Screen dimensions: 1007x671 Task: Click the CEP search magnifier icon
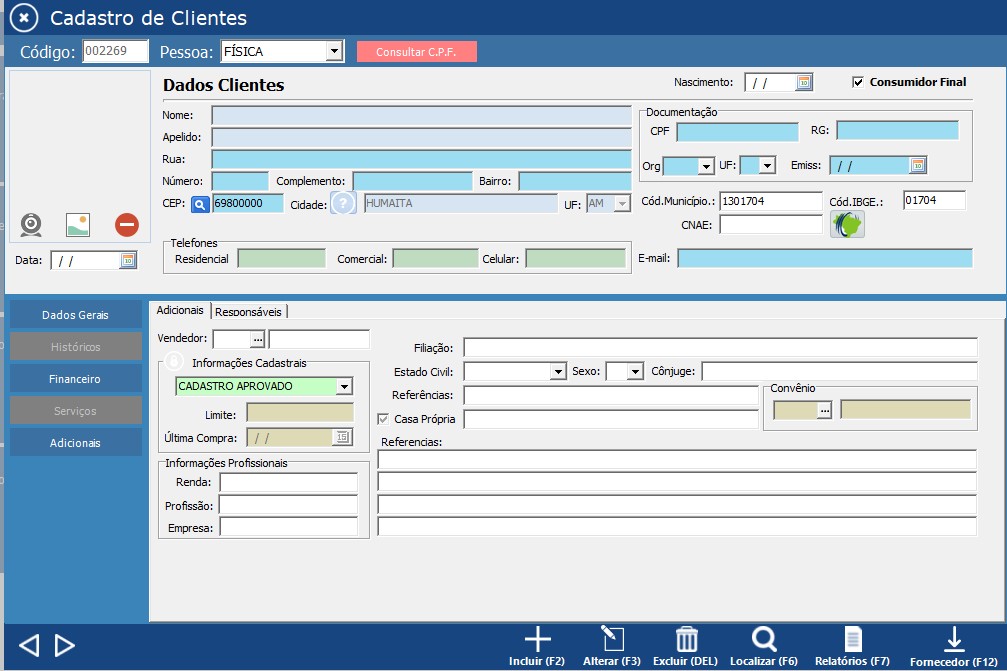coord(200,204)
